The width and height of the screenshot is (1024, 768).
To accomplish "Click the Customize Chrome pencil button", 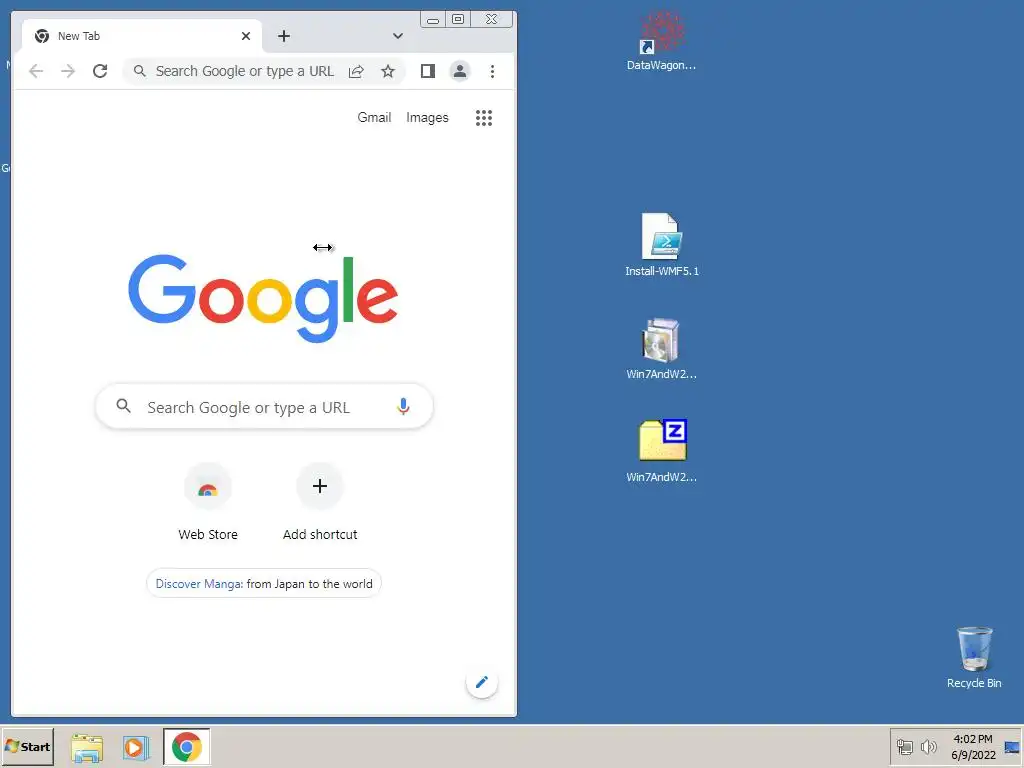I will [x=482, y=682].
